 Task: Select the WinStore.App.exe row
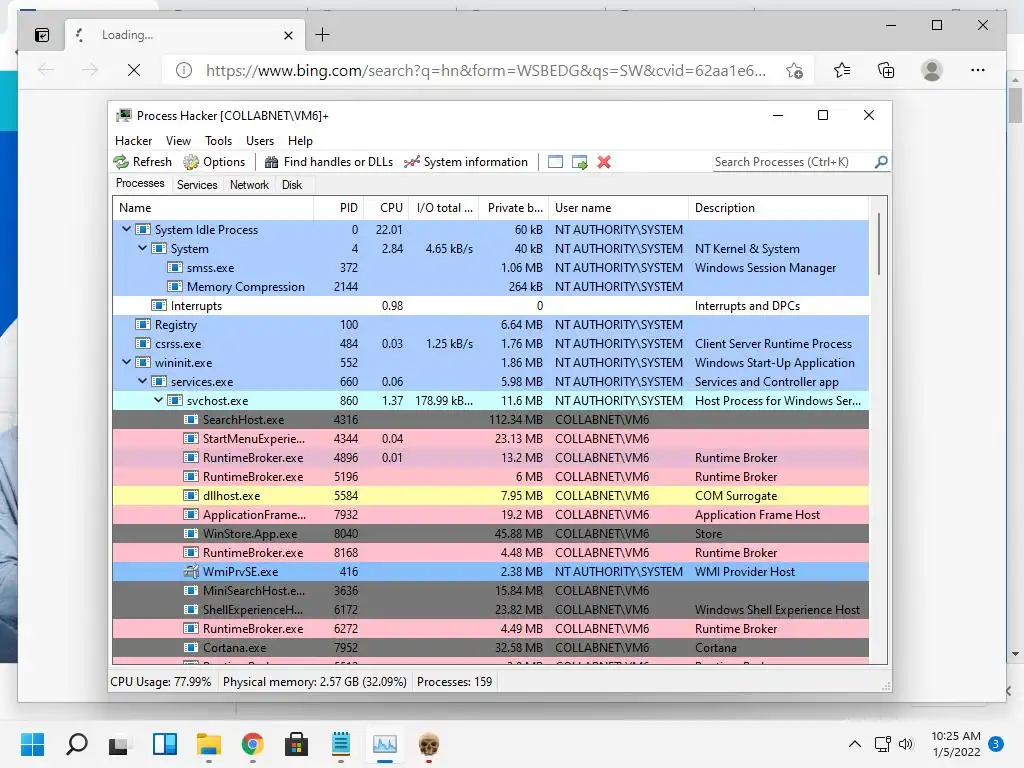(x=490, y=534)
